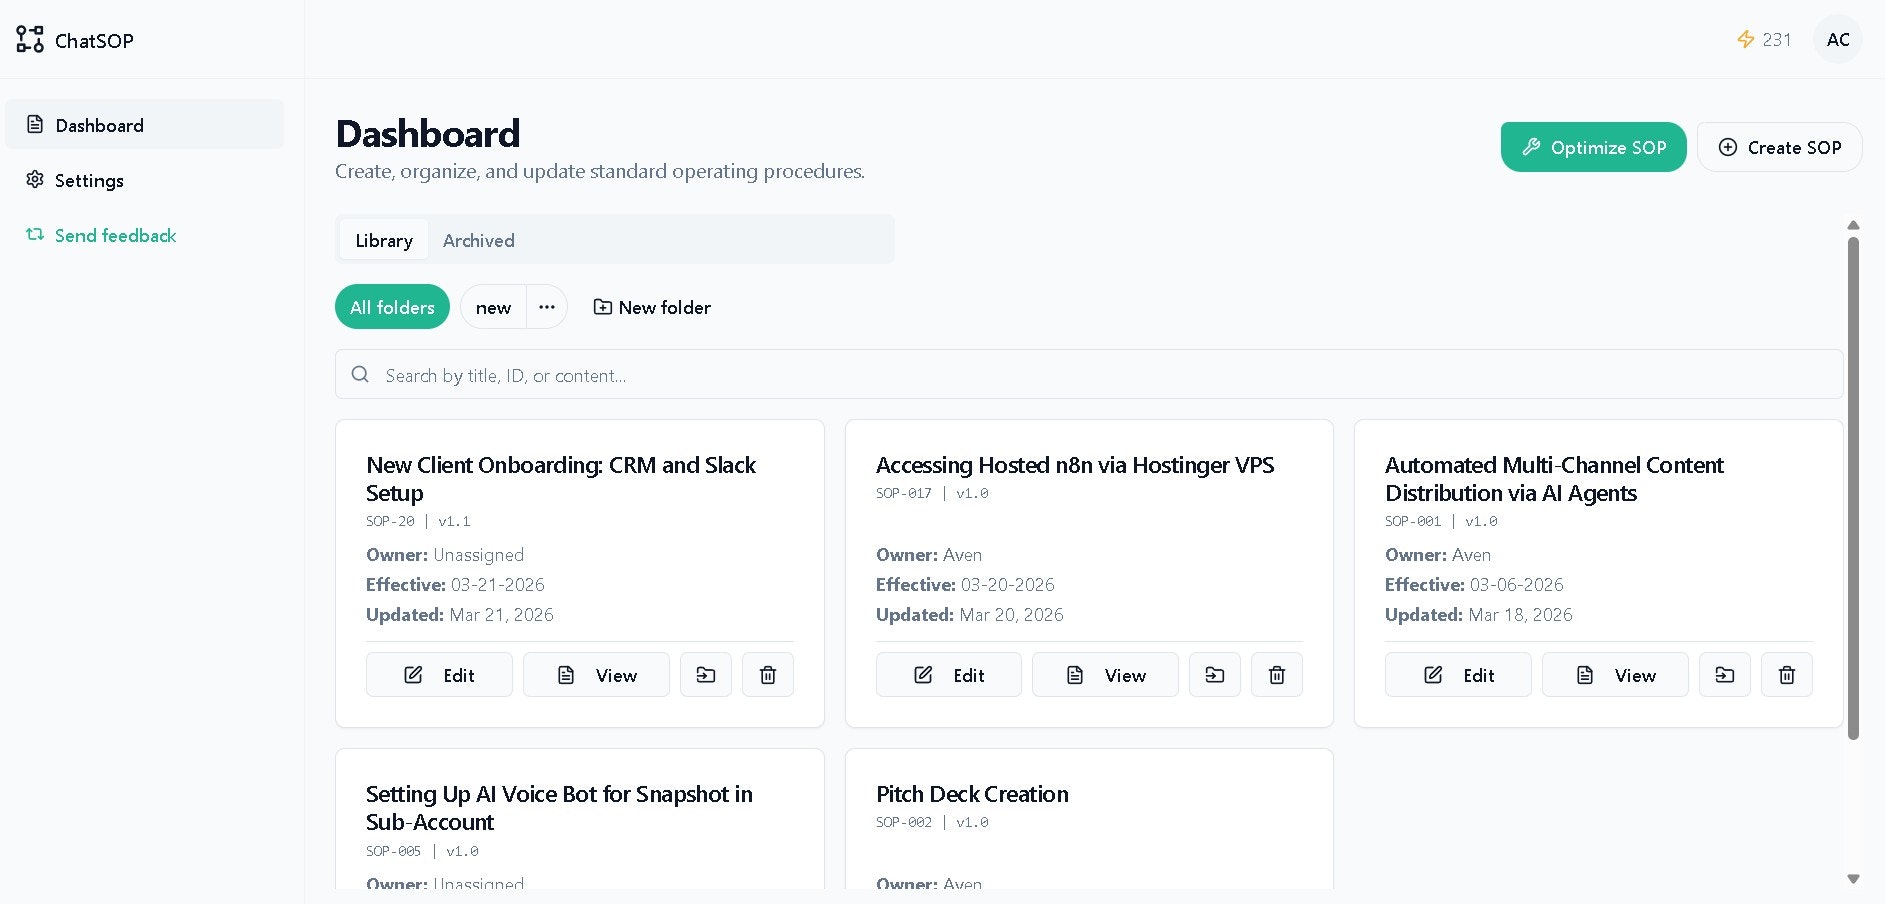Click Send feedback link in sidebar

pyautogui.click(x=115, y=235)
